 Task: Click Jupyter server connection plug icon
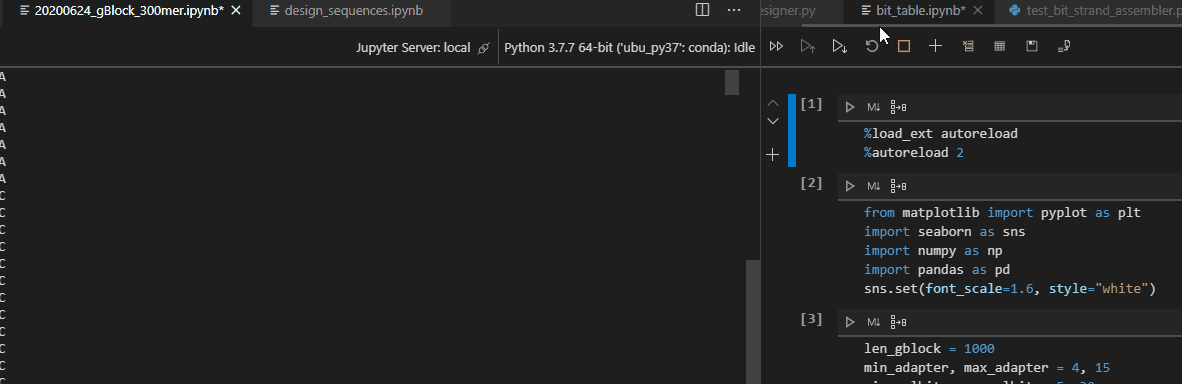pos(484,48)
